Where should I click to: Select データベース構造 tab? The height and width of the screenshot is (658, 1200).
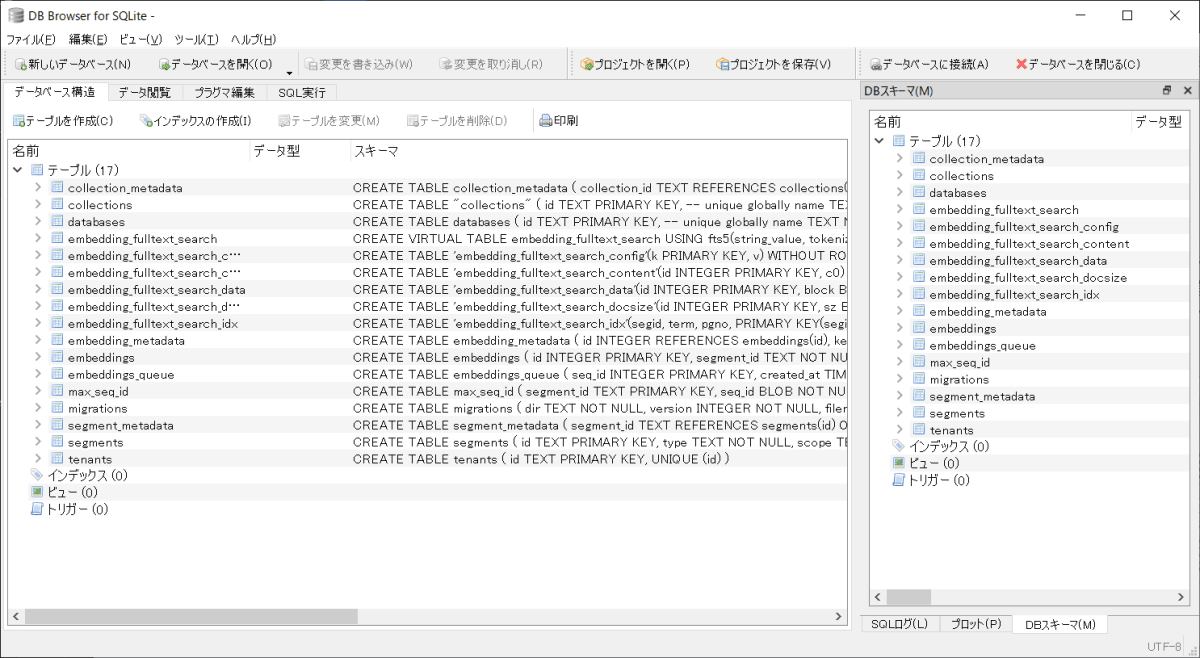(x=54, y=91)
